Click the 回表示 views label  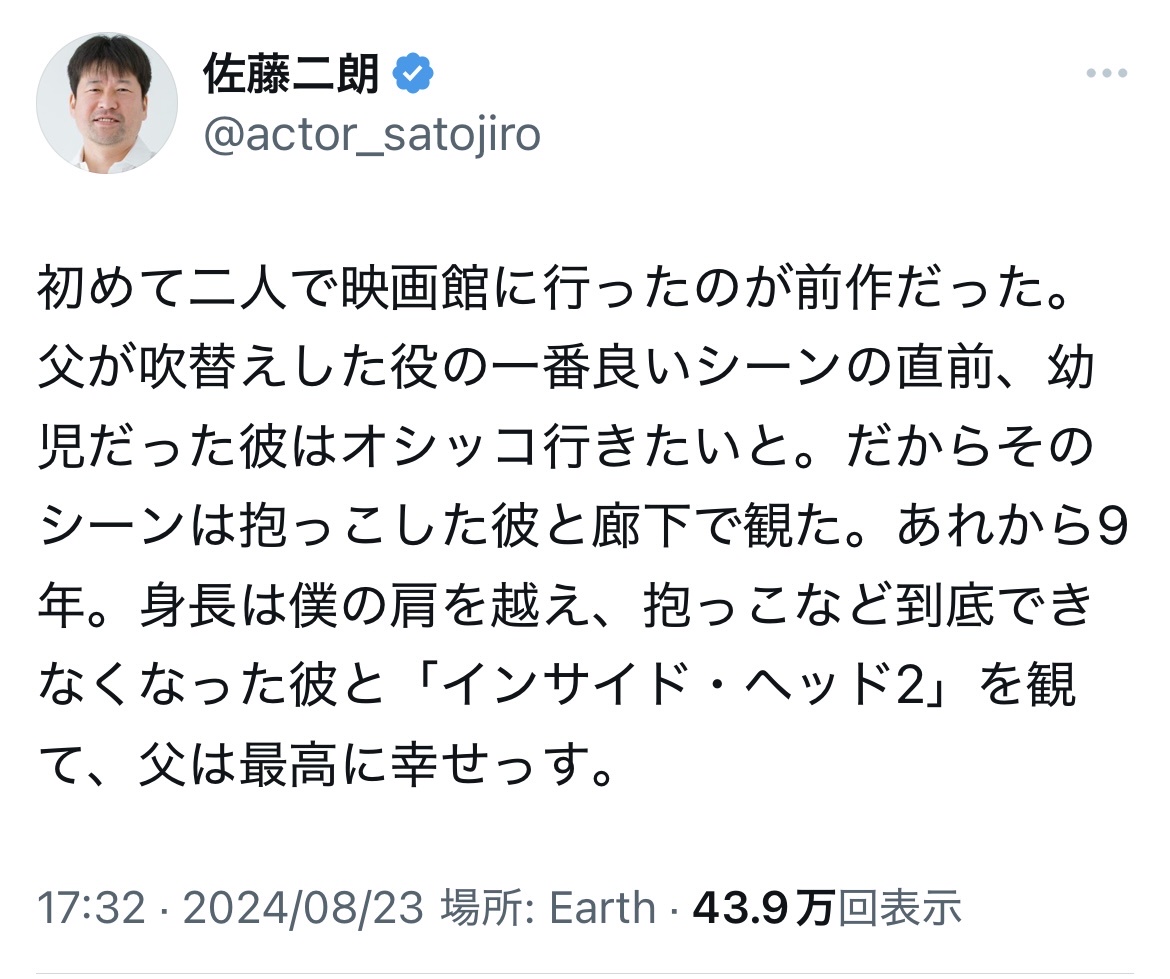[900, 908]
